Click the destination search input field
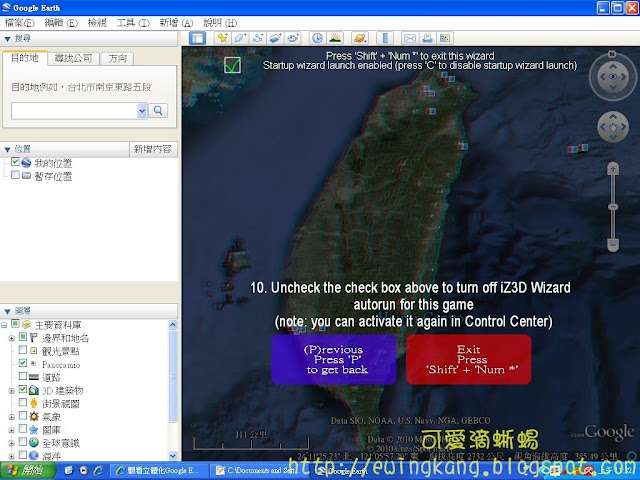The image size is (640, 480). click(74, 111)
